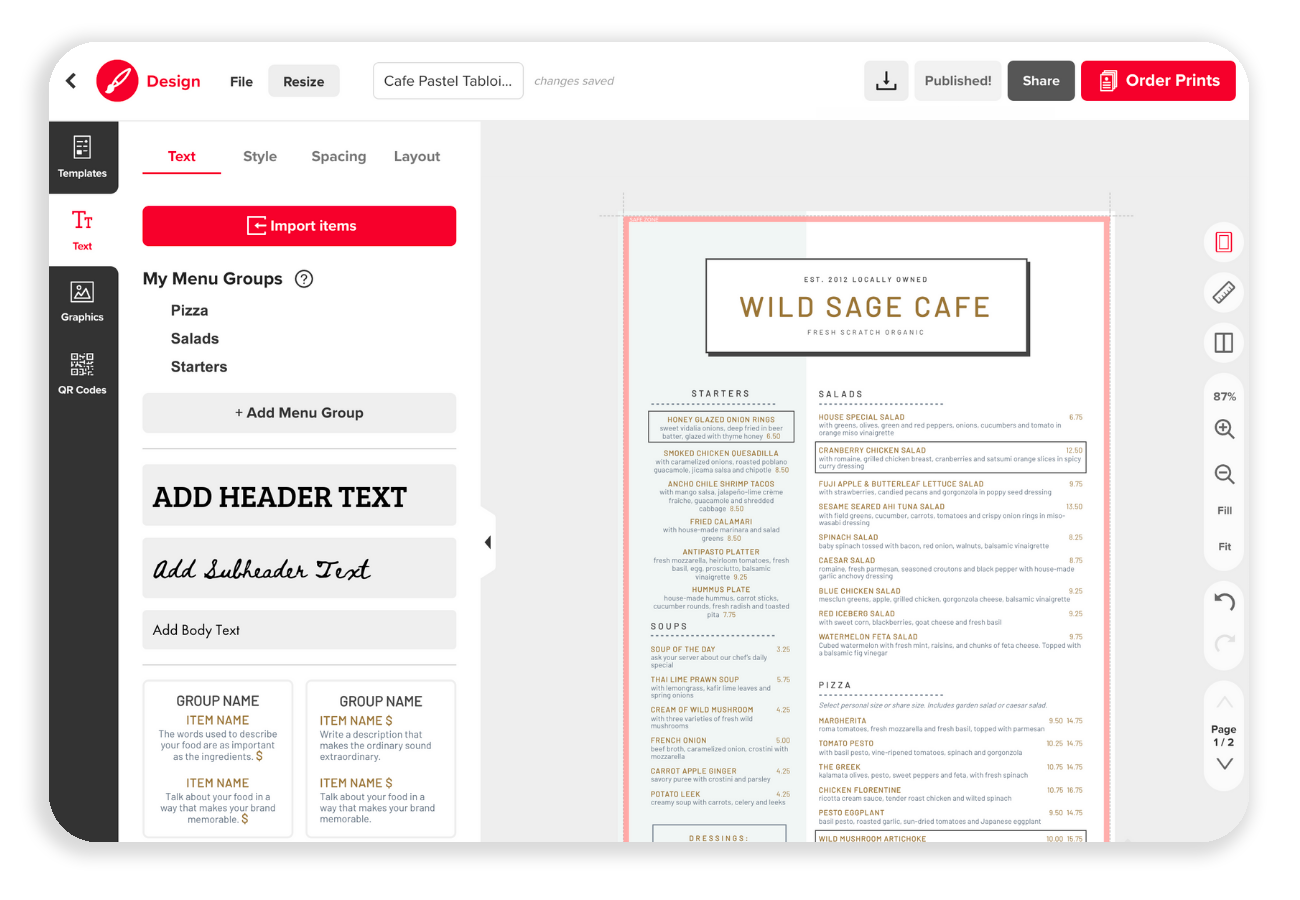
Task: Undo the last change
Action: click(1224, 602)
